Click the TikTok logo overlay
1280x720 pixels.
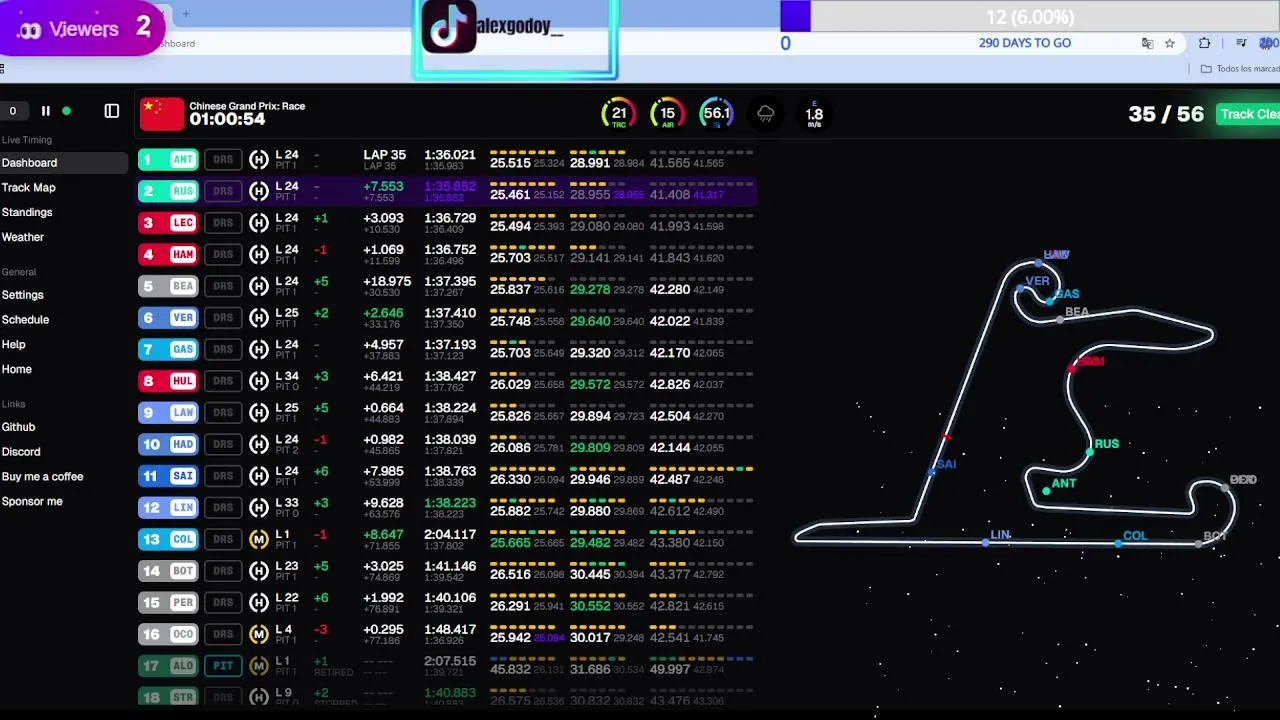pyautogui.click(x=449, y=27)
